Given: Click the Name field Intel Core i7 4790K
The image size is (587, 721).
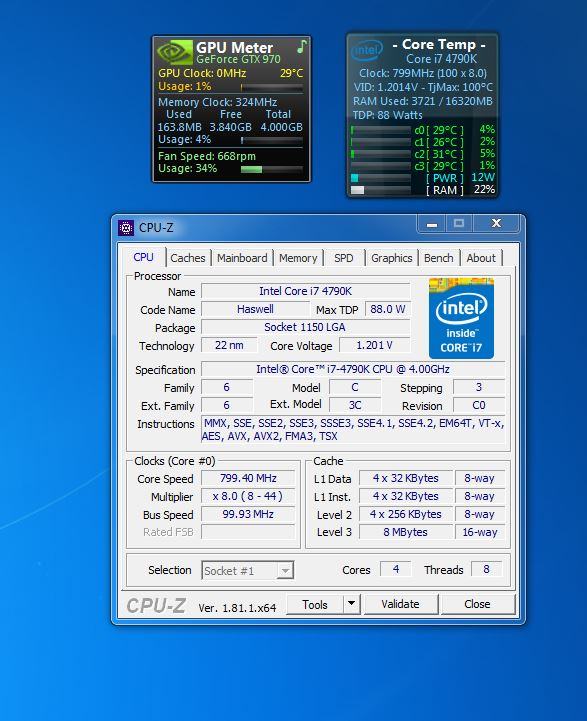Looking at the screenshot, I should pyautogui.click(x=305, y=291).
